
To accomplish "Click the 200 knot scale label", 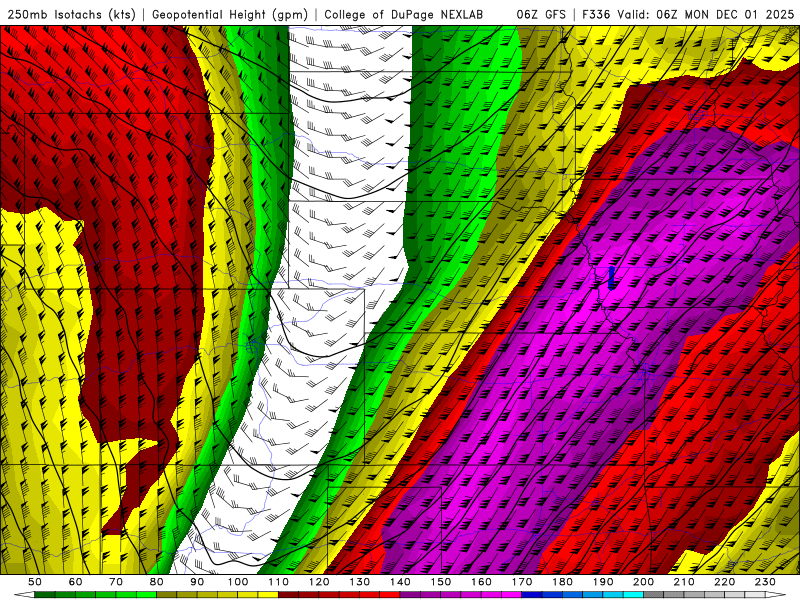I will click(x=643, y=582).
